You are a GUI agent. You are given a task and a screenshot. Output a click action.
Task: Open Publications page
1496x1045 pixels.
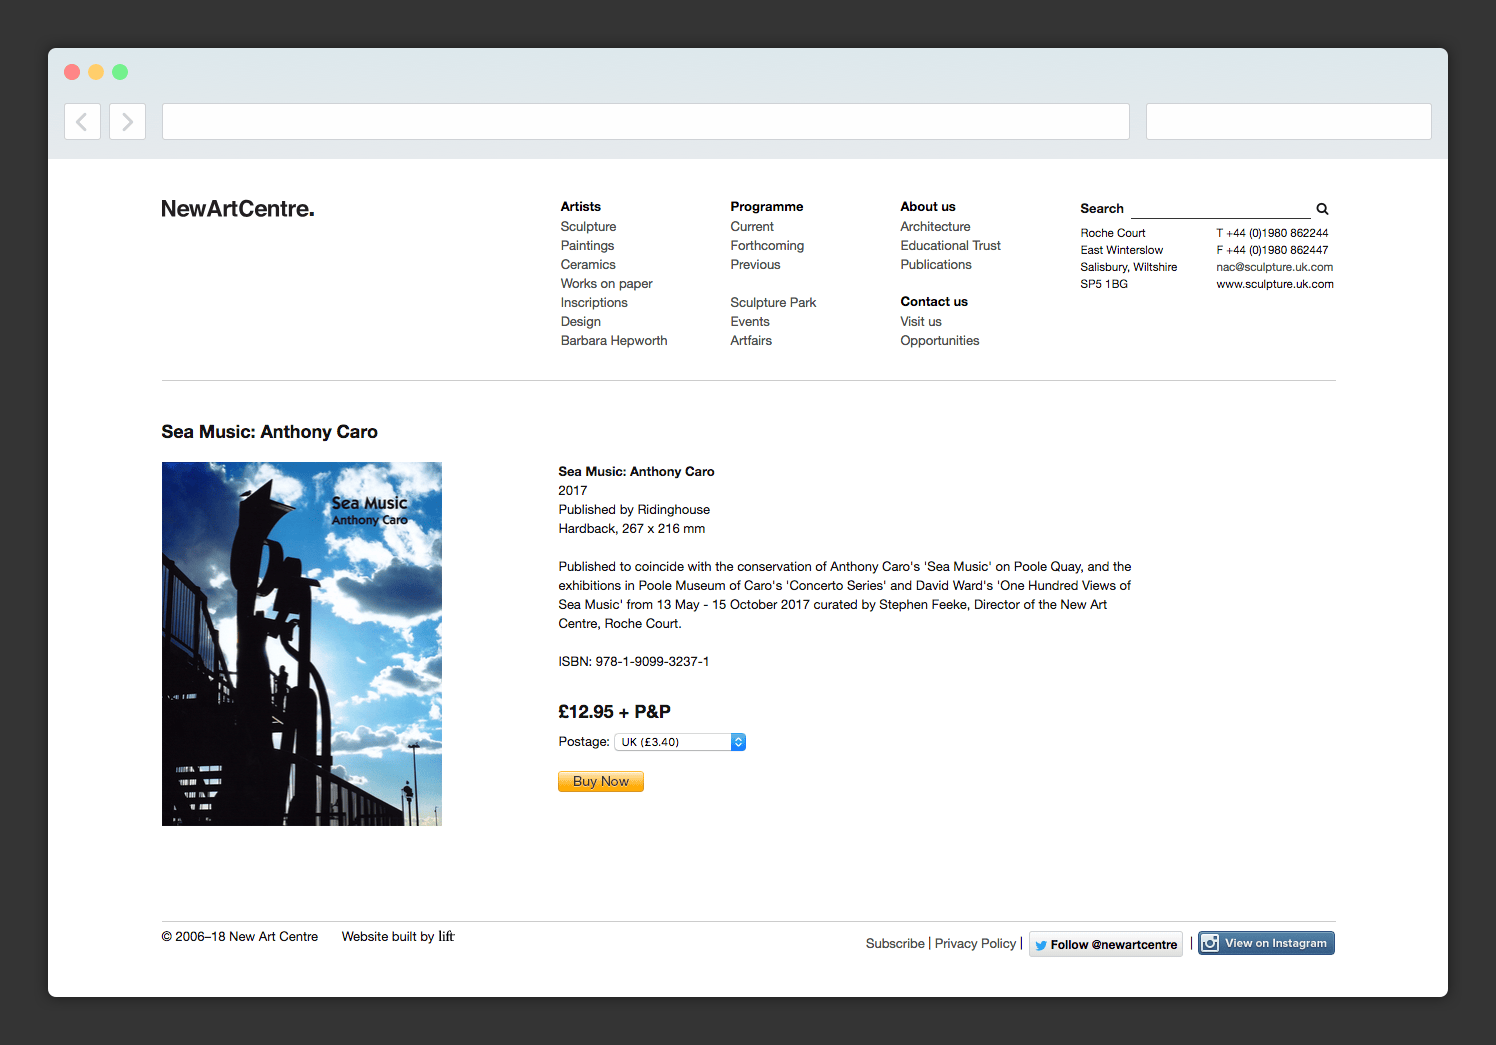[936, 264]
